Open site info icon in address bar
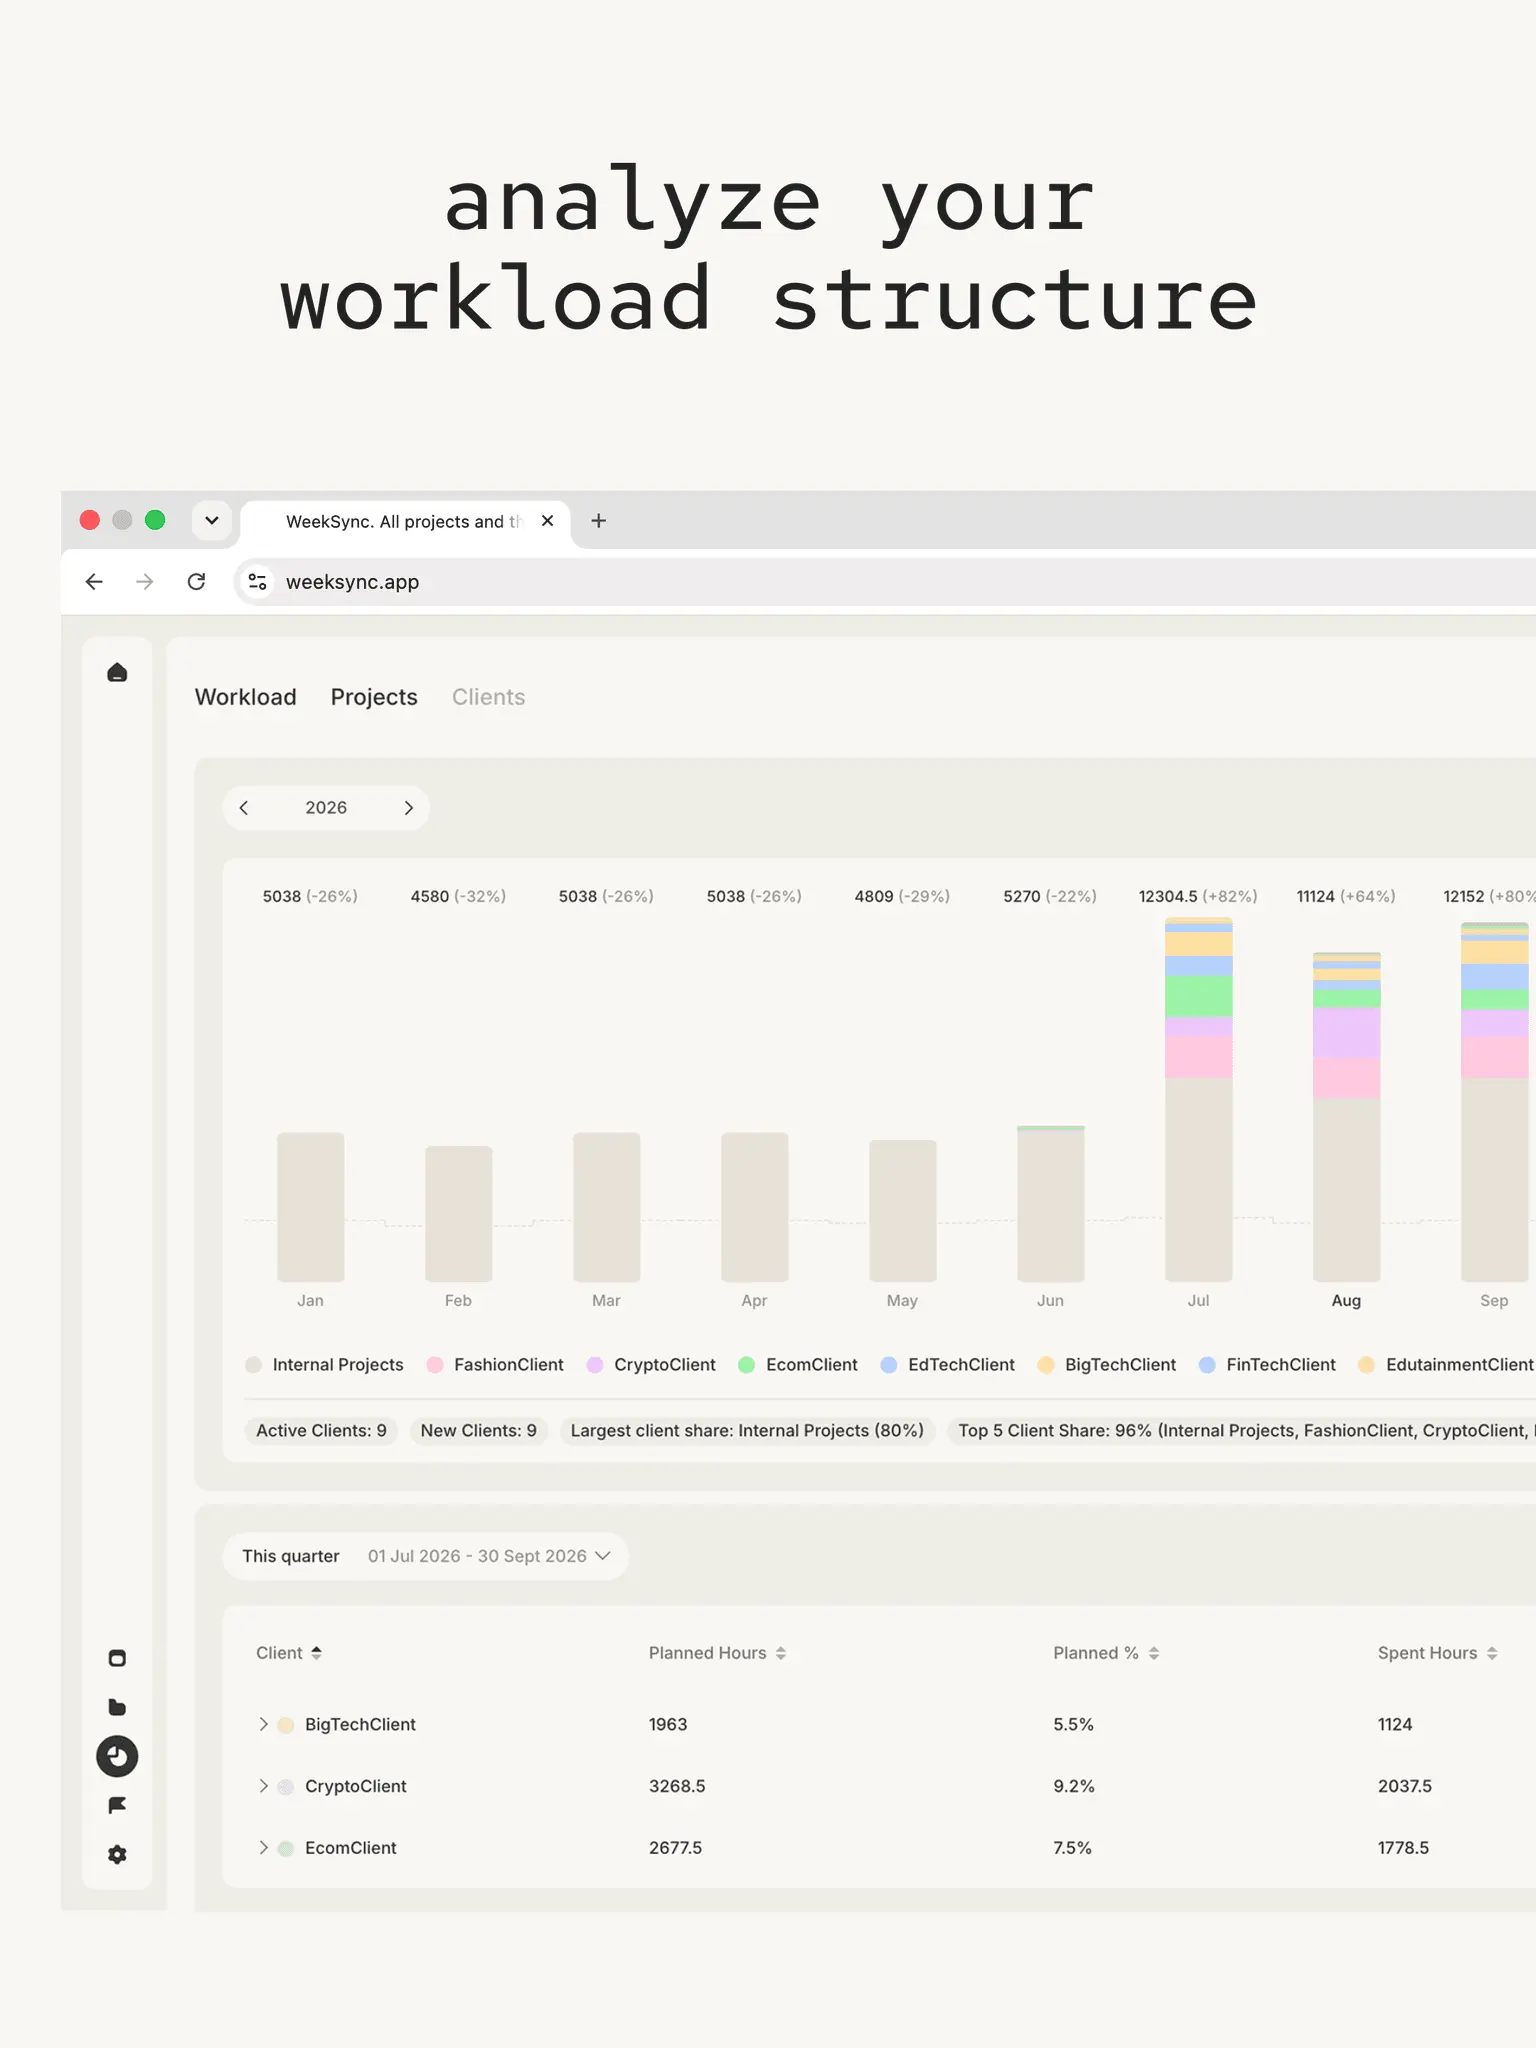Image resolution: width=1536 pixels, height=2048 pixels. click(257, 582)
